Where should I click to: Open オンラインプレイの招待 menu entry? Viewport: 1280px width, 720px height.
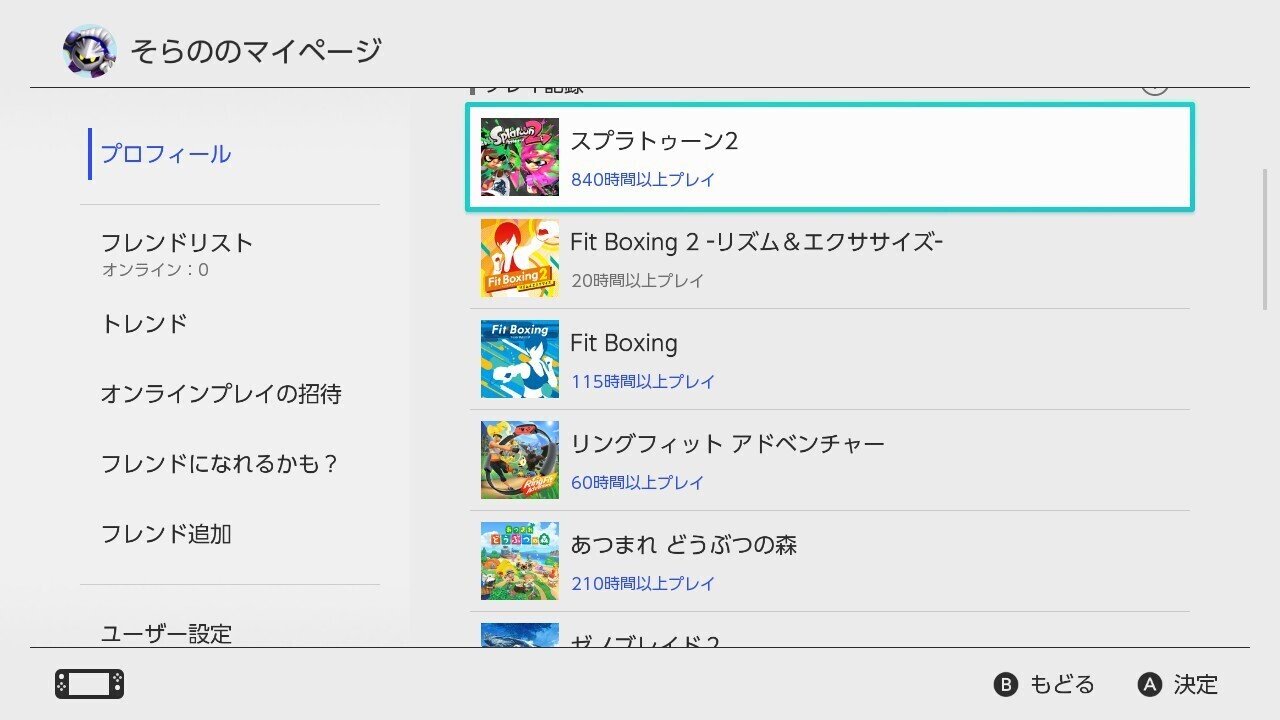coord(222,394)
